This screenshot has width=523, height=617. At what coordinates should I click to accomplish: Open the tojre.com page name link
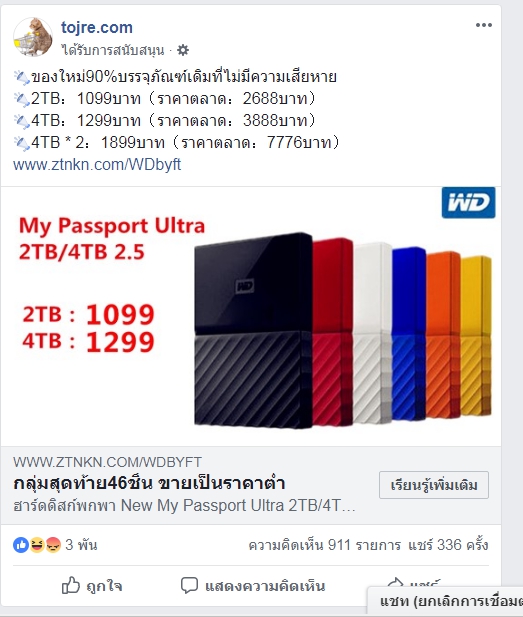(x=97, y=28)
